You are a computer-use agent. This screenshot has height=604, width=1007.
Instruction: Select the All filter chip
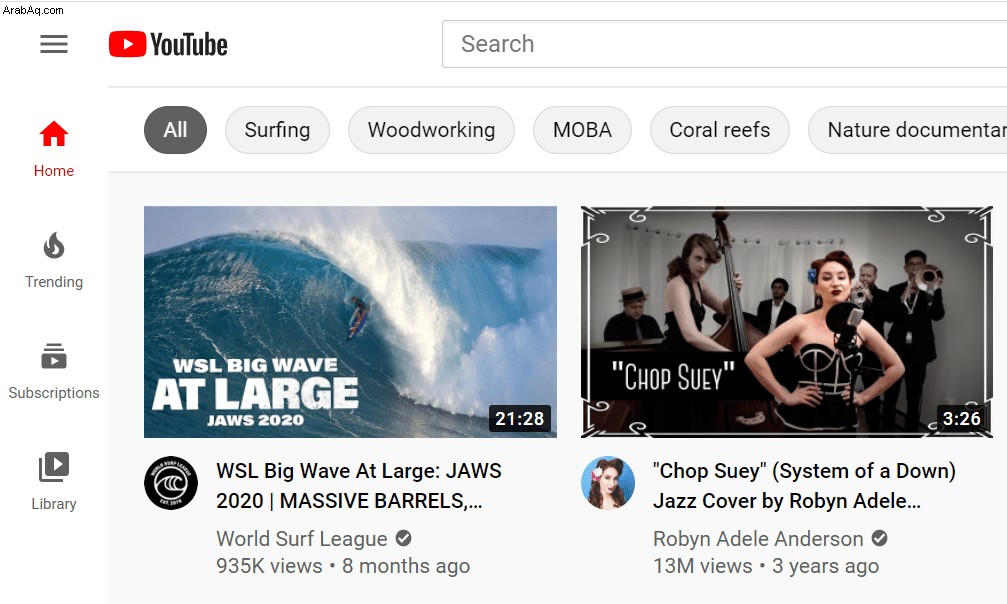[175, 130]
